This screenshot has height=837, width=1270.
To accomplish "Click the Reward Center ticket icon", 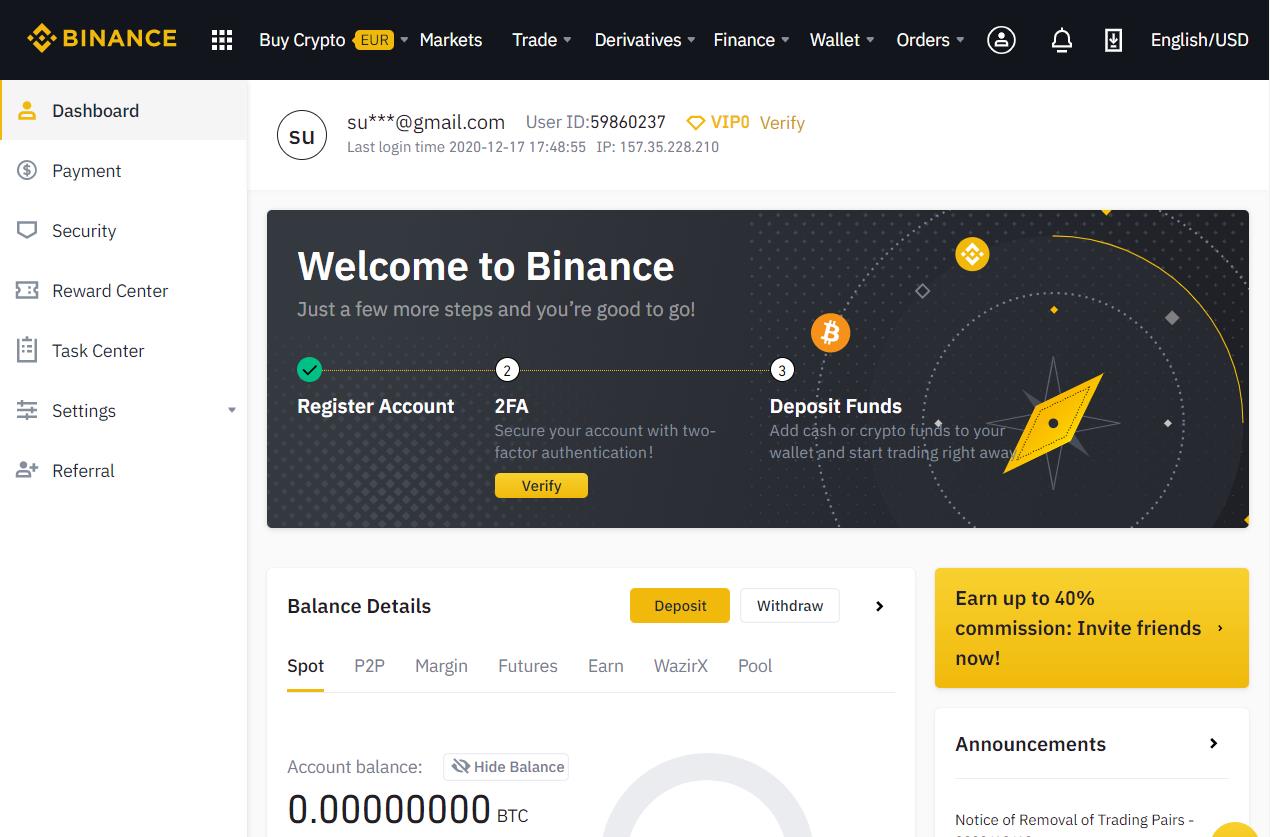I will (27, 290).
